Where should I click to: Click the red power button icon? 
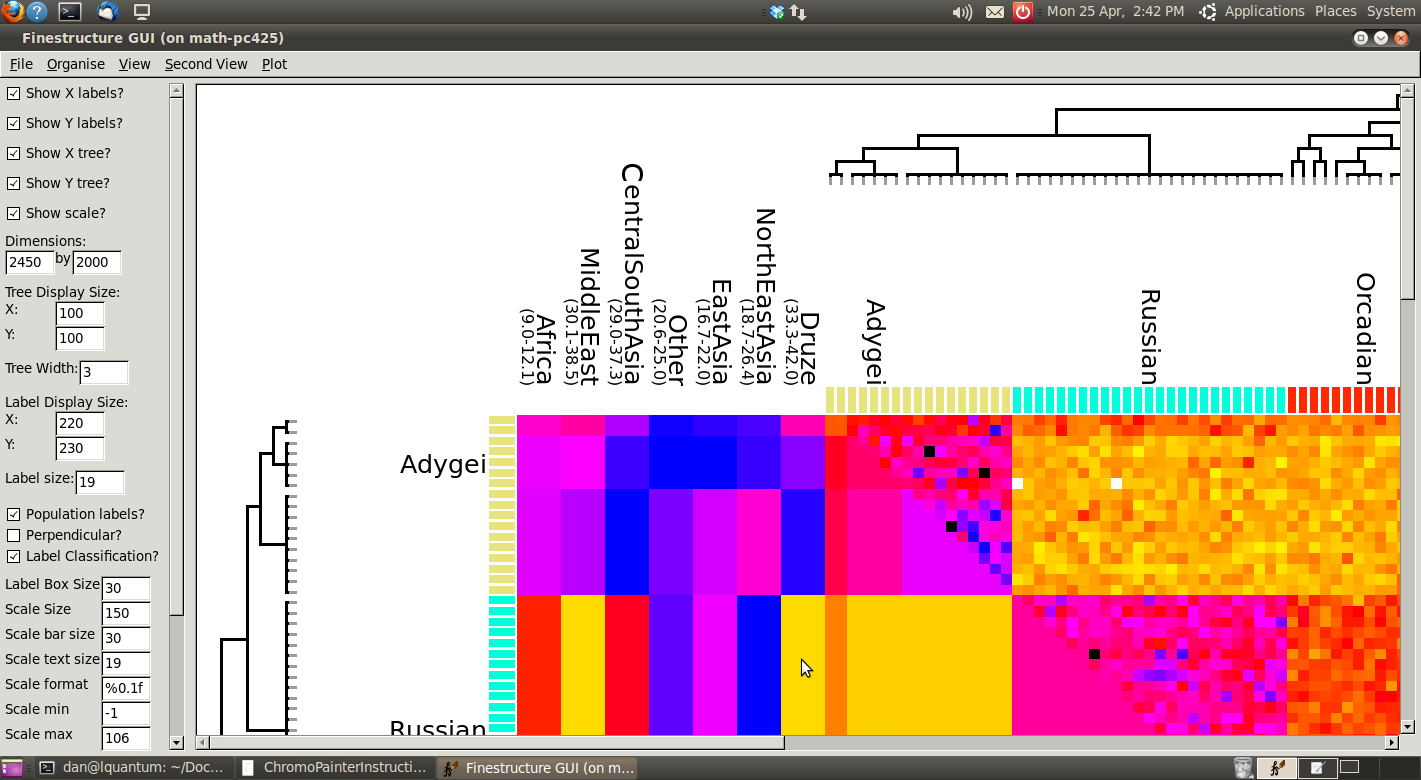pos(1022,12)
